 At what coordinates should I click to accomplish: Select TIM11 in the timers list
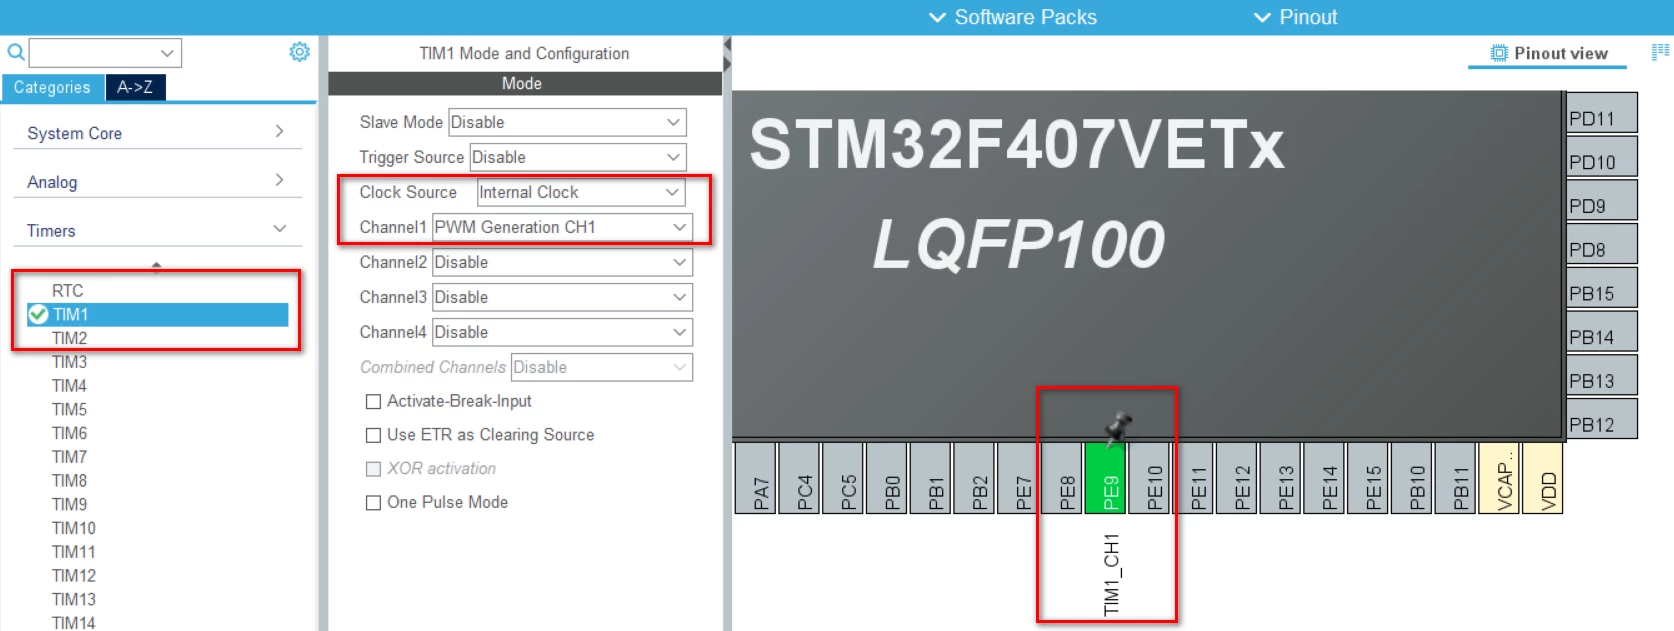point(74,552)
